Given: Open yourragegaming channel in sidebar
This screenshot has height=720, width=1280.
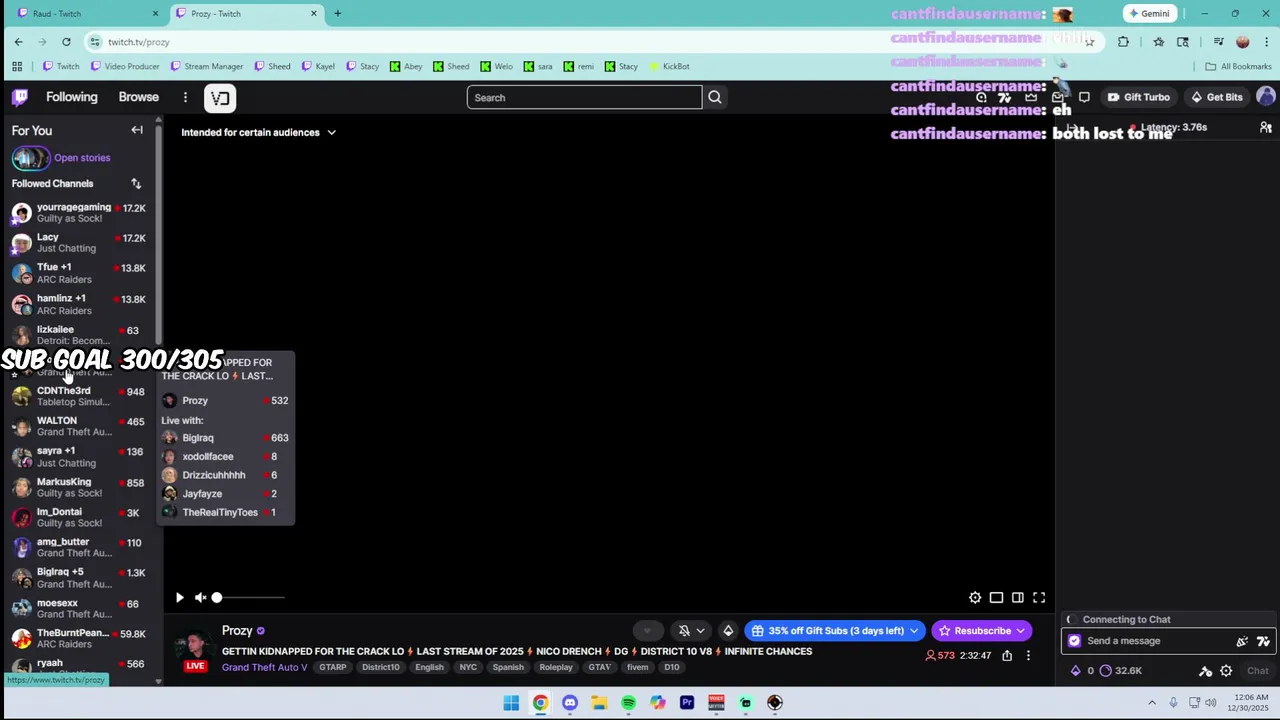Looking at the screenshot, I should pos(79,213).
